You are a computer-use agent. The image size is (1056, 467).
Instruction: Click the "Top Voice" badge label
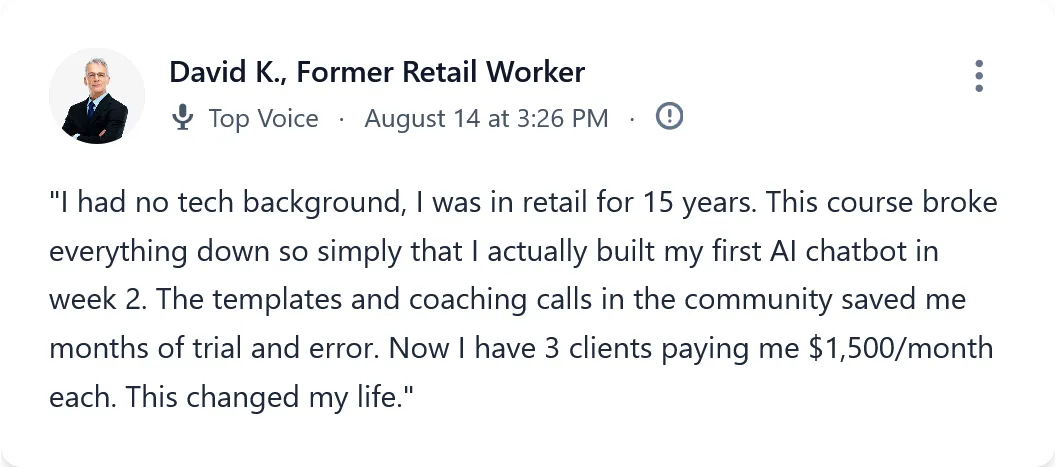[x=263, y=118]
